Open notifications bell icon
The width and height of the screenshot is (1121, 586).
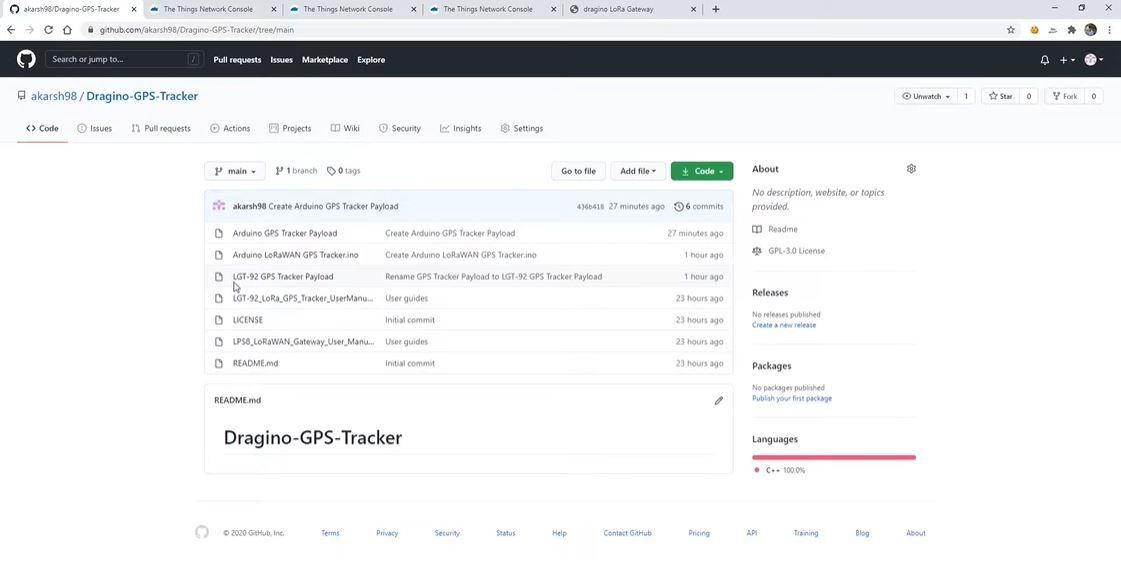tap(1045, 60)
